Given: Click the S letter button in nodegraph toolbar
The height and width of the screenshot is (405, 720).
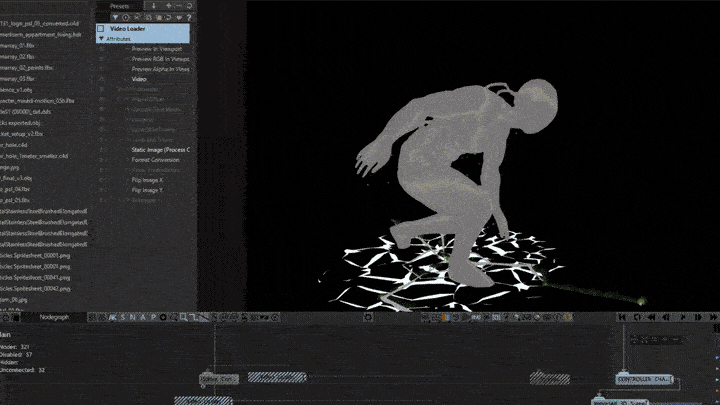Looking at the screenshot, I should pos(123,317).
